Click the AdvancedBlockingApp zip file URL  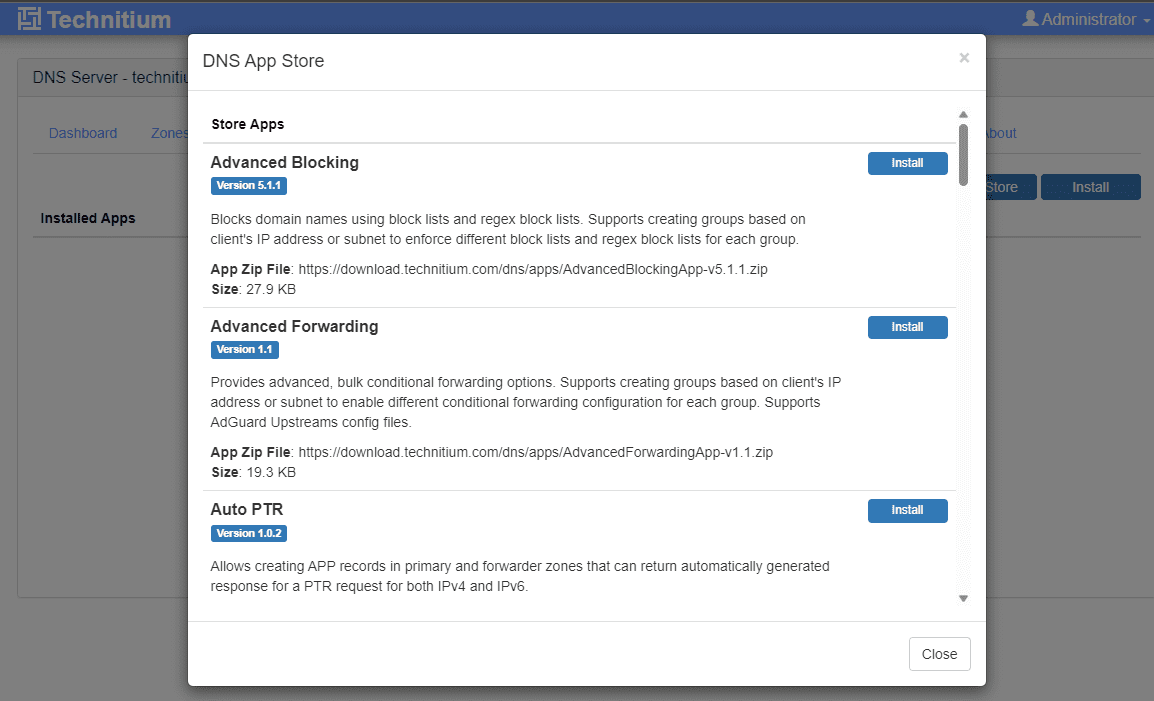533,269
